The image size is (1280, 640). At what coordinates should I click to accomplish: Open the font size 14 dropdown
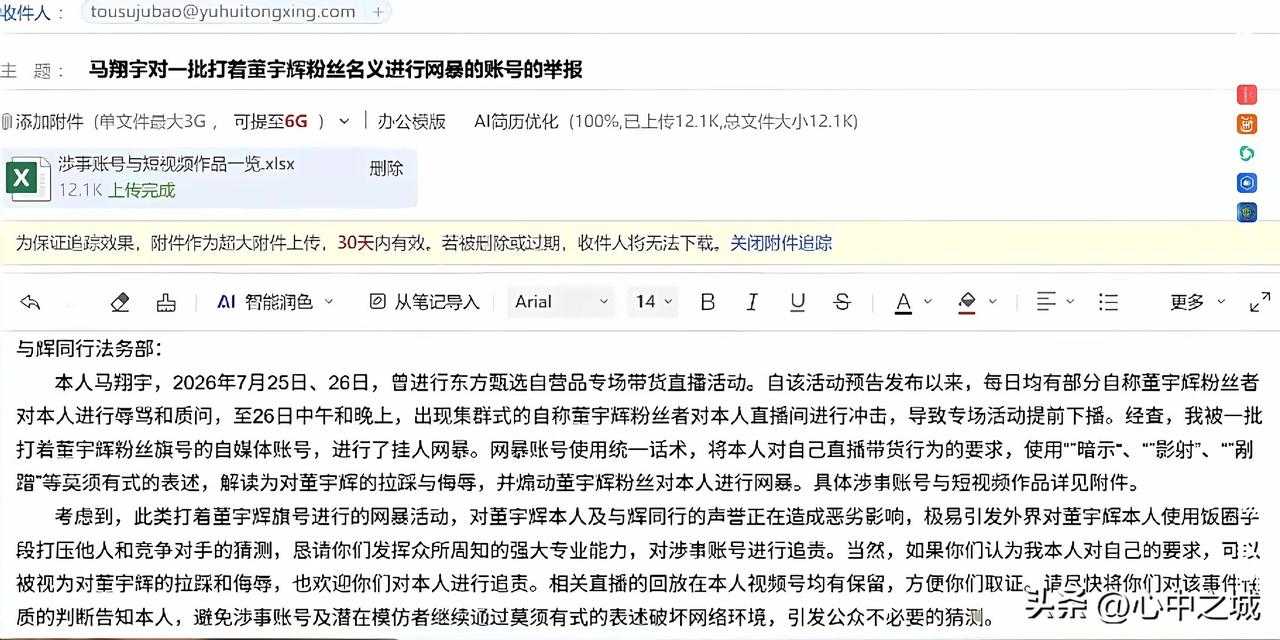tap(655, 302)
